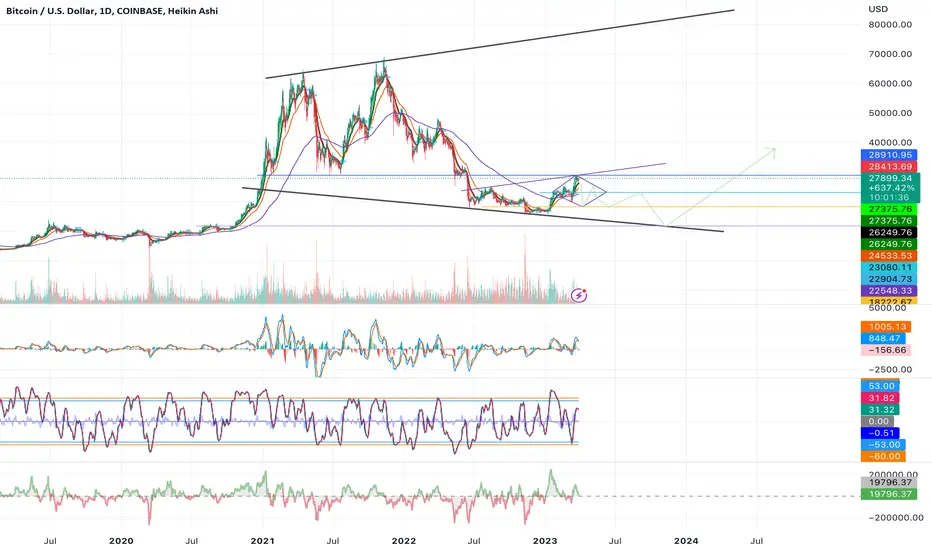This screenshot has height=550, width=932.
Task: Select the 80000.00 price axis label
Action: [890, 24]
